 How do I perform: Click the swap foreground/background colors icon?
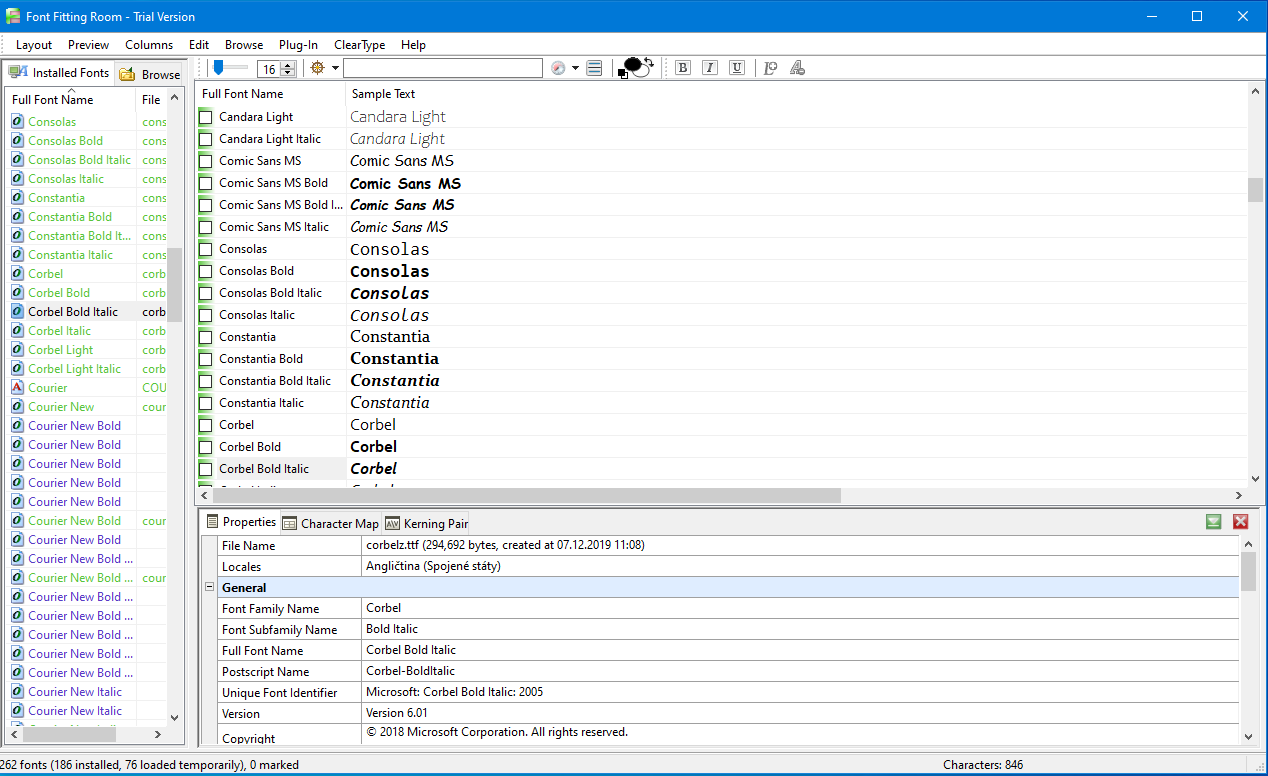click(x=648, y=62)
